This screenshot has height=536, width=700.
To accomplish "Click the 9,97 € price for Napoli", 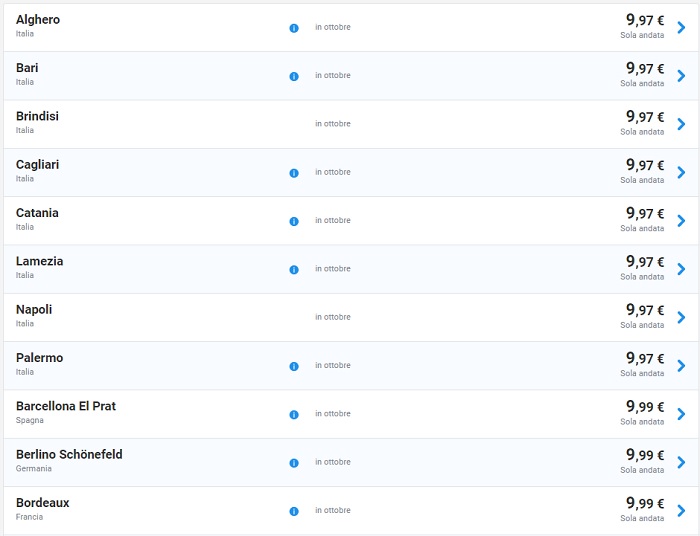I will 645,310.
